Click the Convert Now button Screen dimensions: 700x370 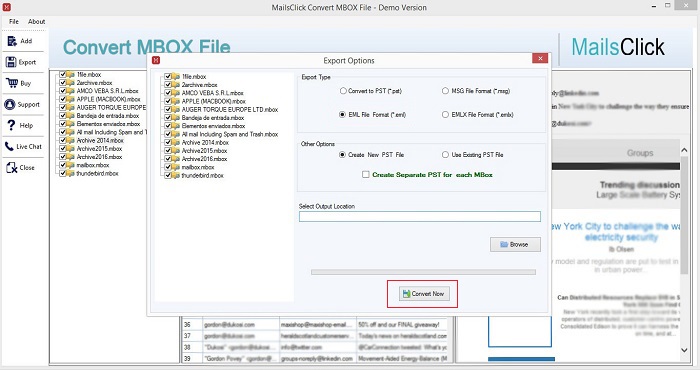(423, 294)
